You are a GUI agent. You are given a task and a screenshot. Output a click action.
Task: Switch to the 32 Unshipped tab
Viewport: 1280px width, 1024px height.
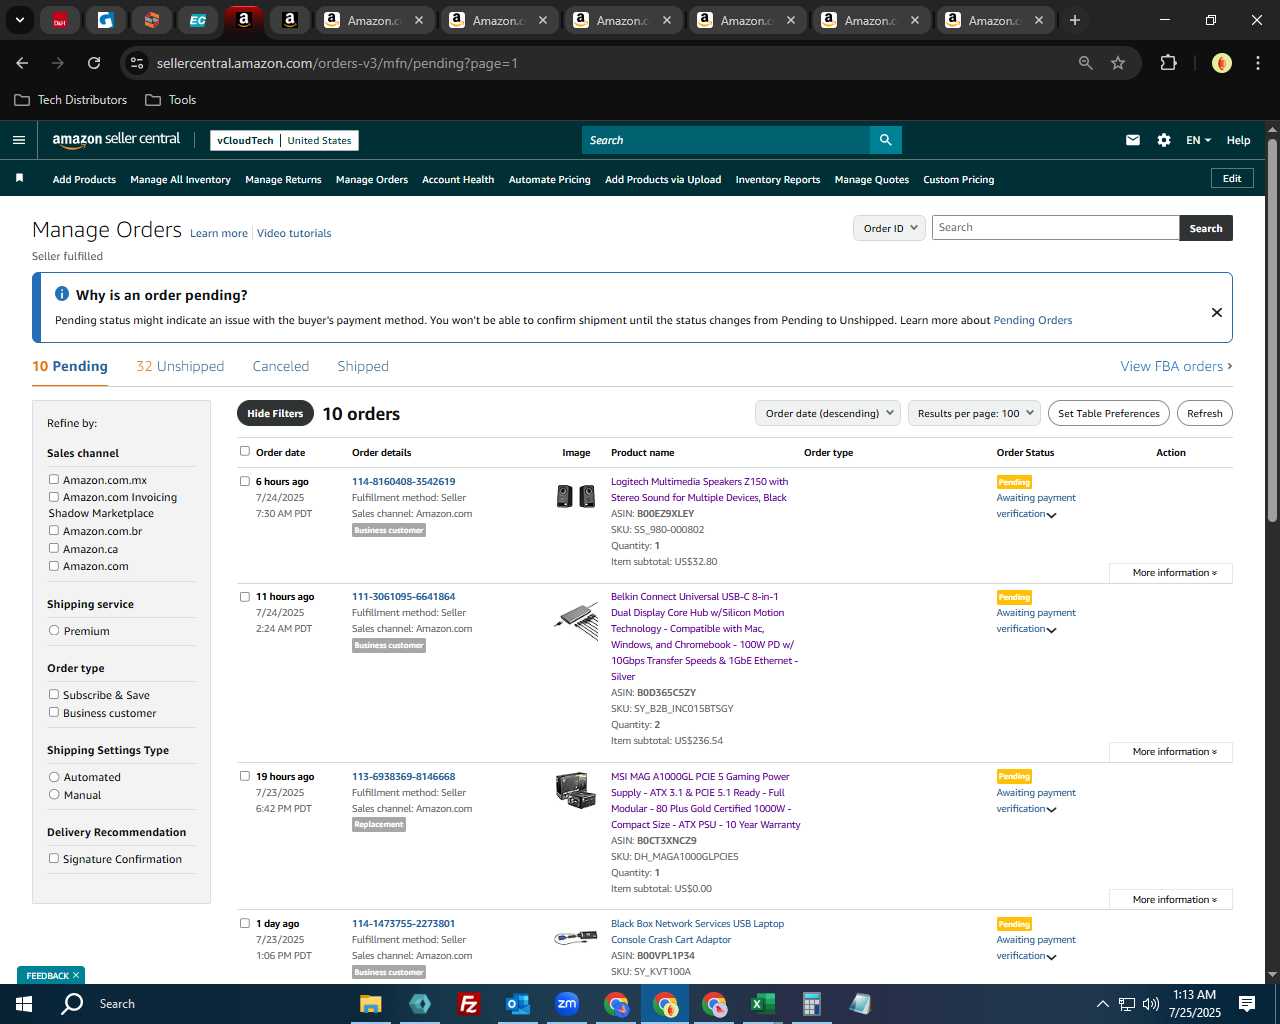tap(180, 366)
